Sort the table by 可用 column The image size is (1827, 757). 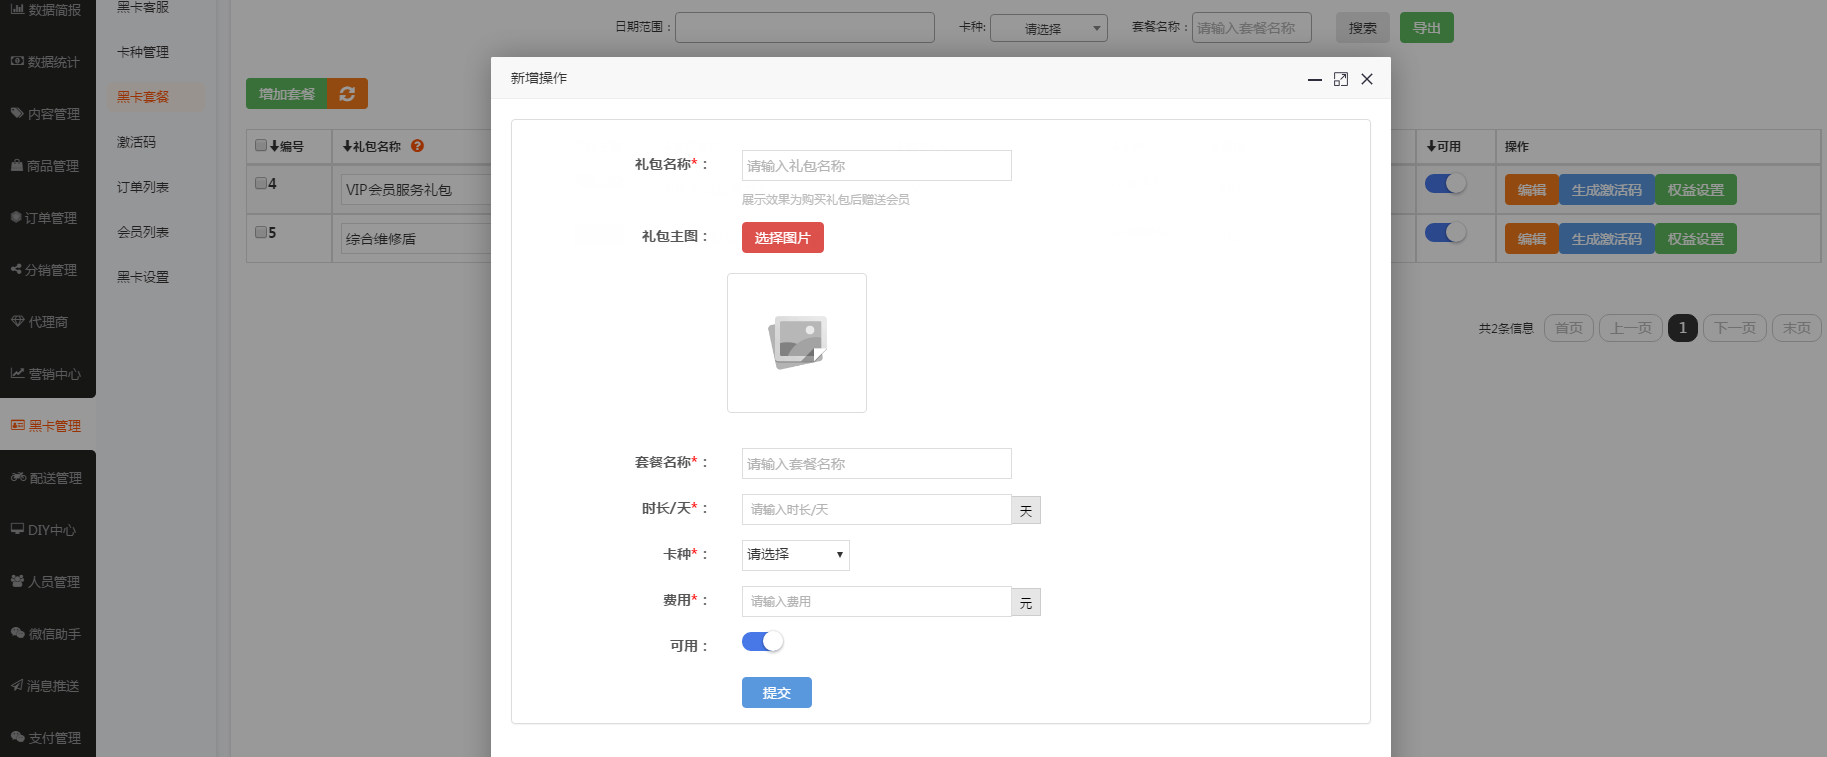coord(1443,146)
